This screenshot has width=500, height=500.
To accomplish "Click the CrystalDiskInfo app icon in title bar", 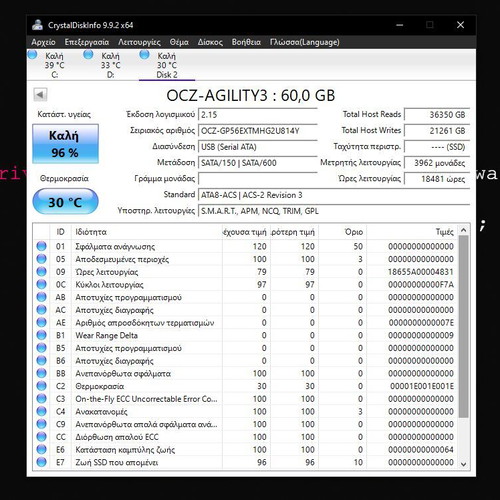I will [37, 25].
